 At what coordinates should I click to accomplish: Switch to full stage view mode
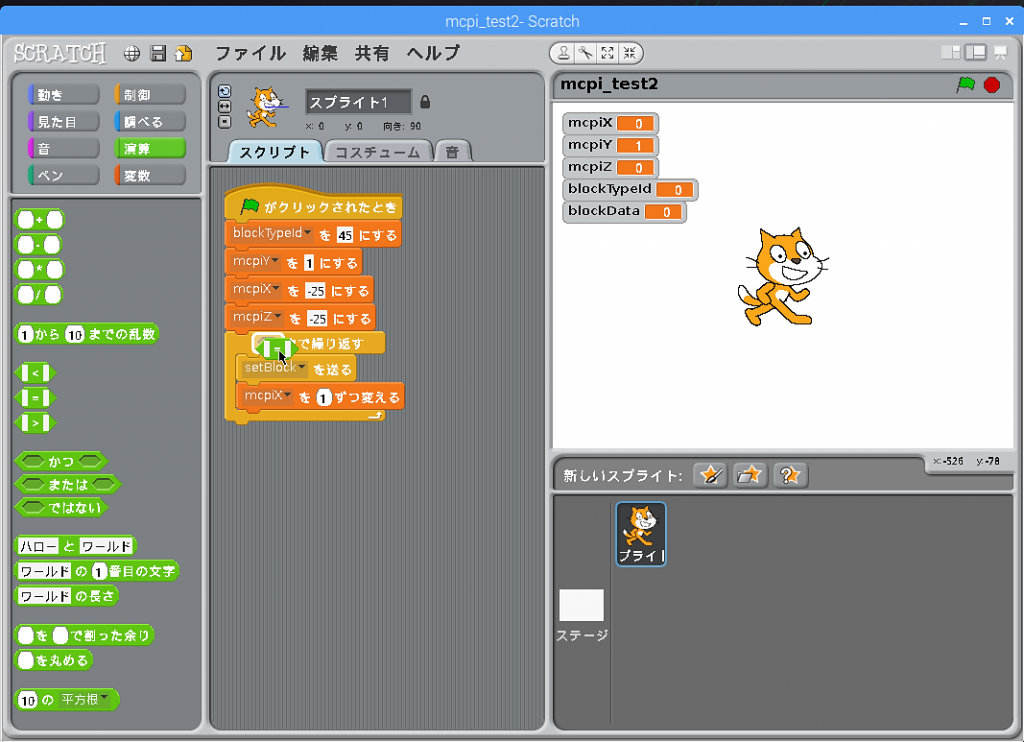pos(976,53)
